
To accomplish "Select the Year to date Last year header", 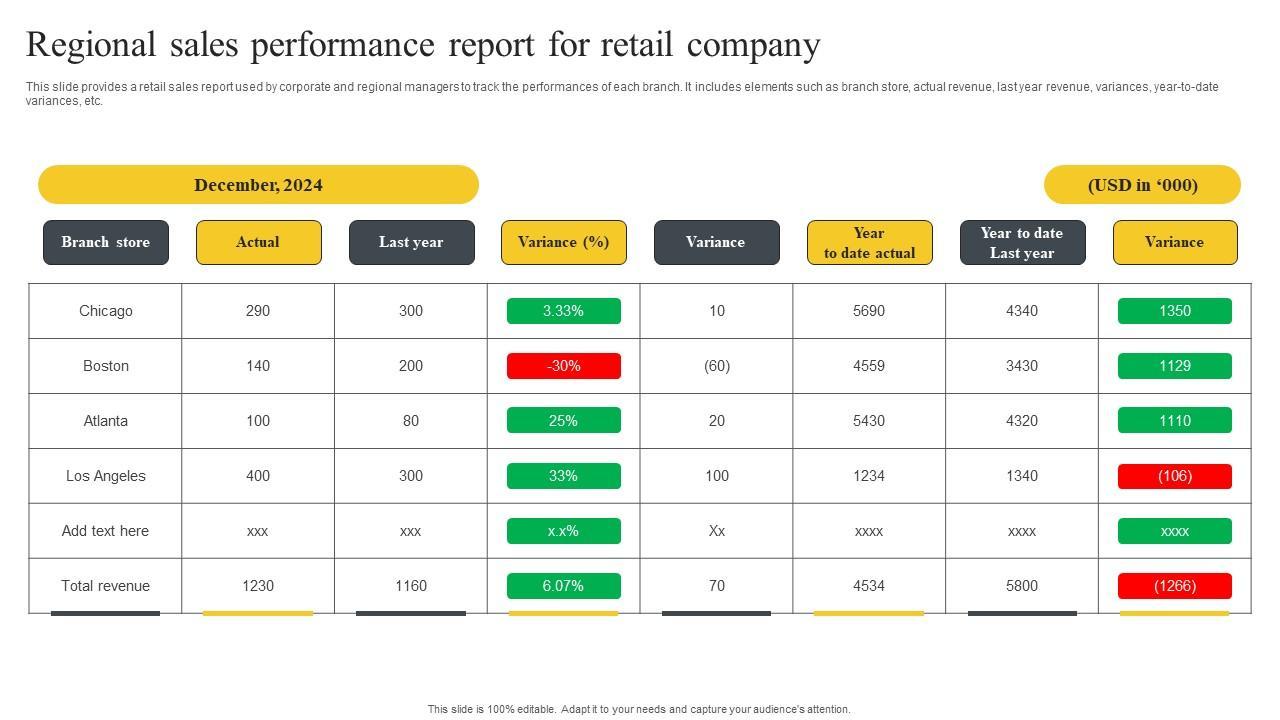I will [1022, 242].
